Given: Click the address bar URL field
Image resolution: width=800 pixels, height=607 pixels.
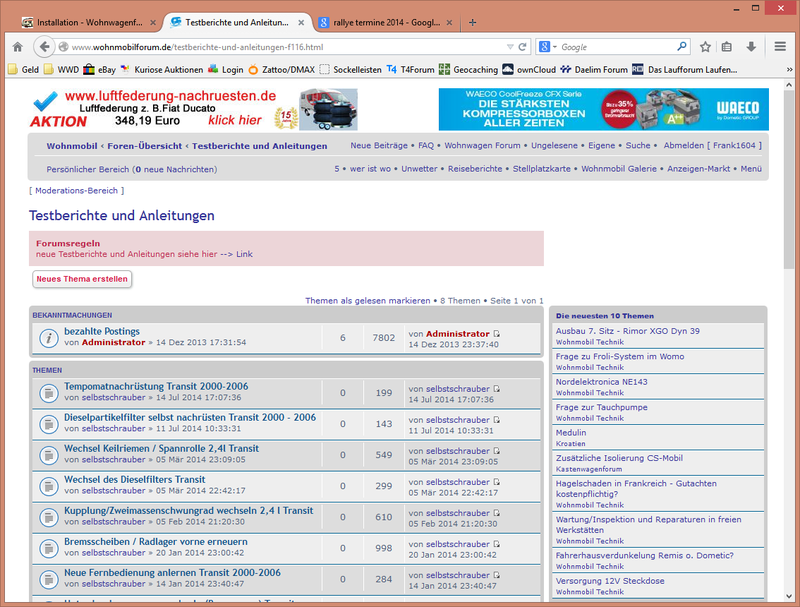Looking at the screenshot, I should [x=286, y=47].
